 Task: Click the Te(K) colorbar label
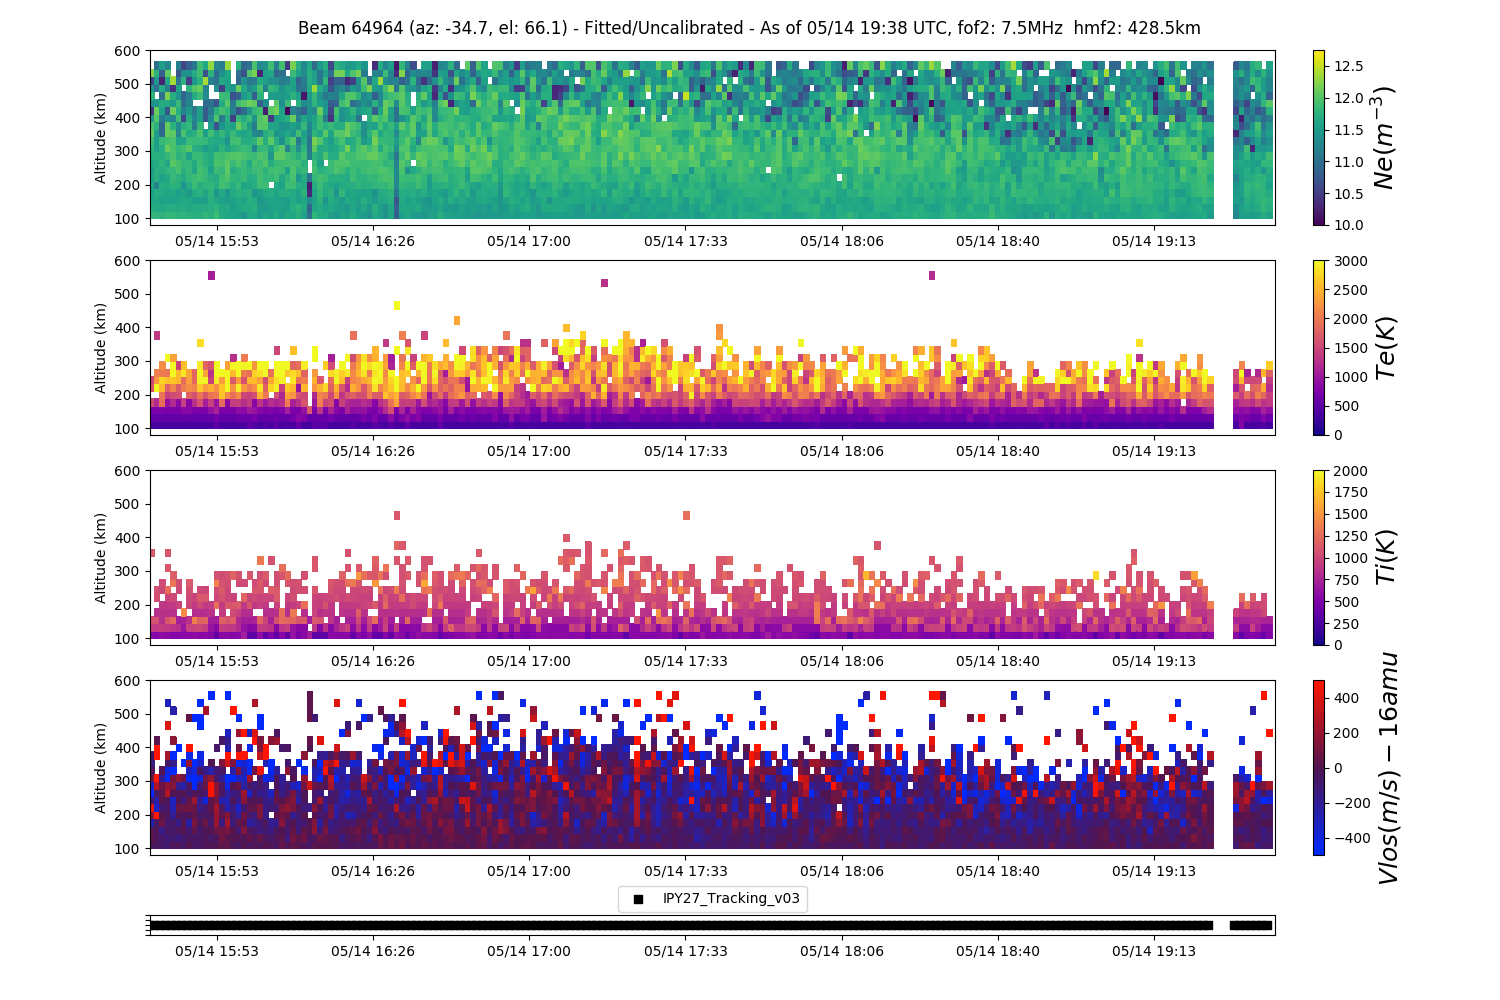1385,347
